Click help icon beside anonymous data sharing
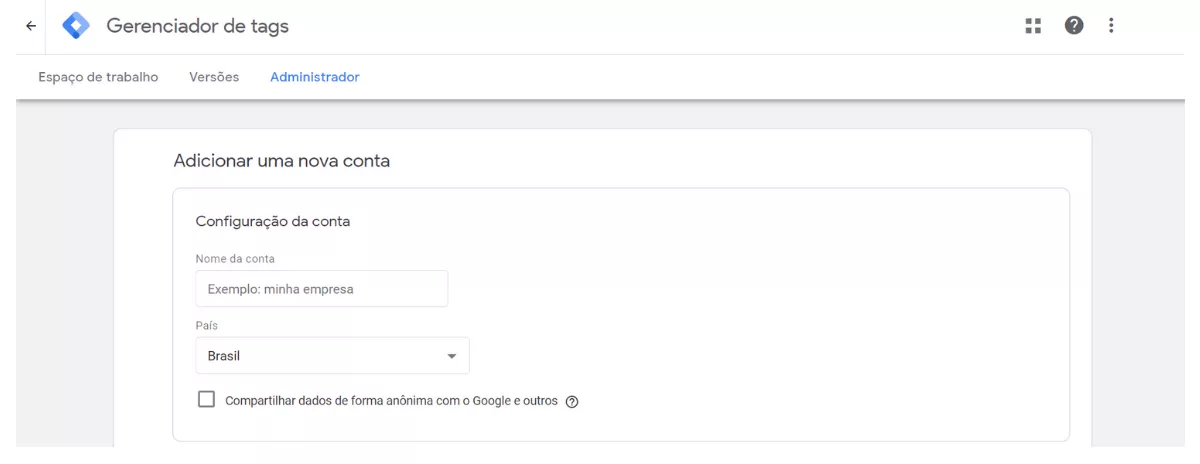Image resolution: width=1200 pixels, height=464 pixels. 572,401
